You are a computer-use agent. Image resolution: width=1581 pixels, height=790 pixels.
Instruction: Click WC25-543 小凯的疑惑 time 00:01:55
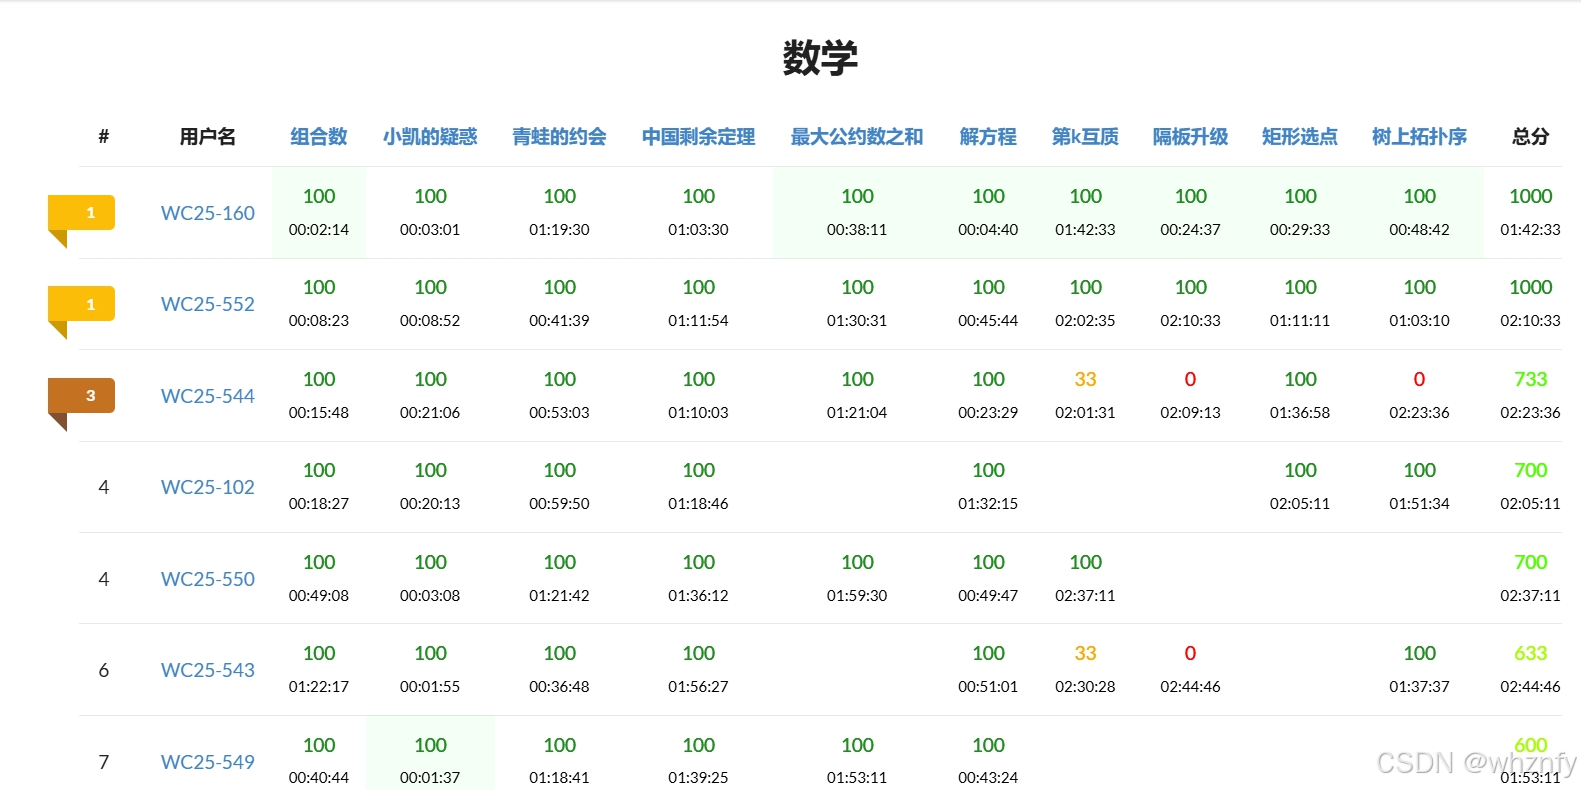[430, 686]
